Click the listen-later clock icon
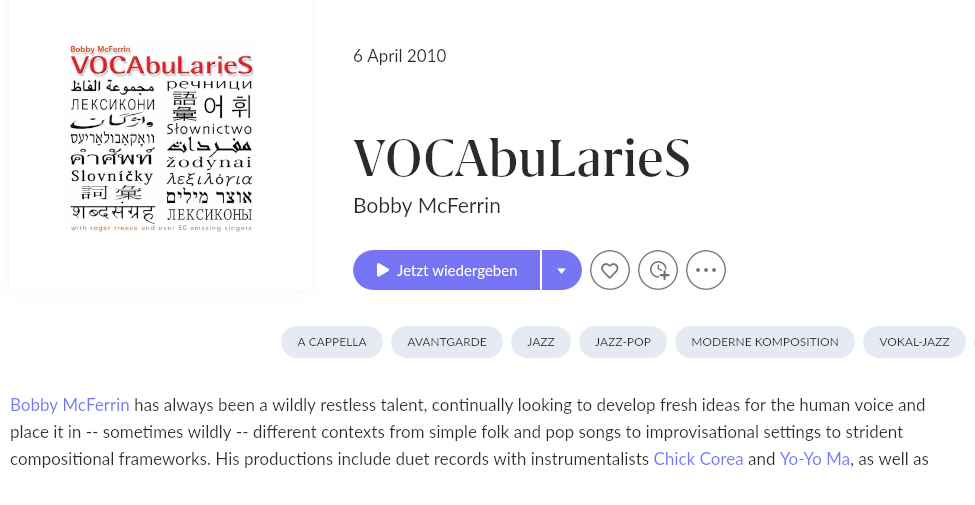 (x=658, y=270)
